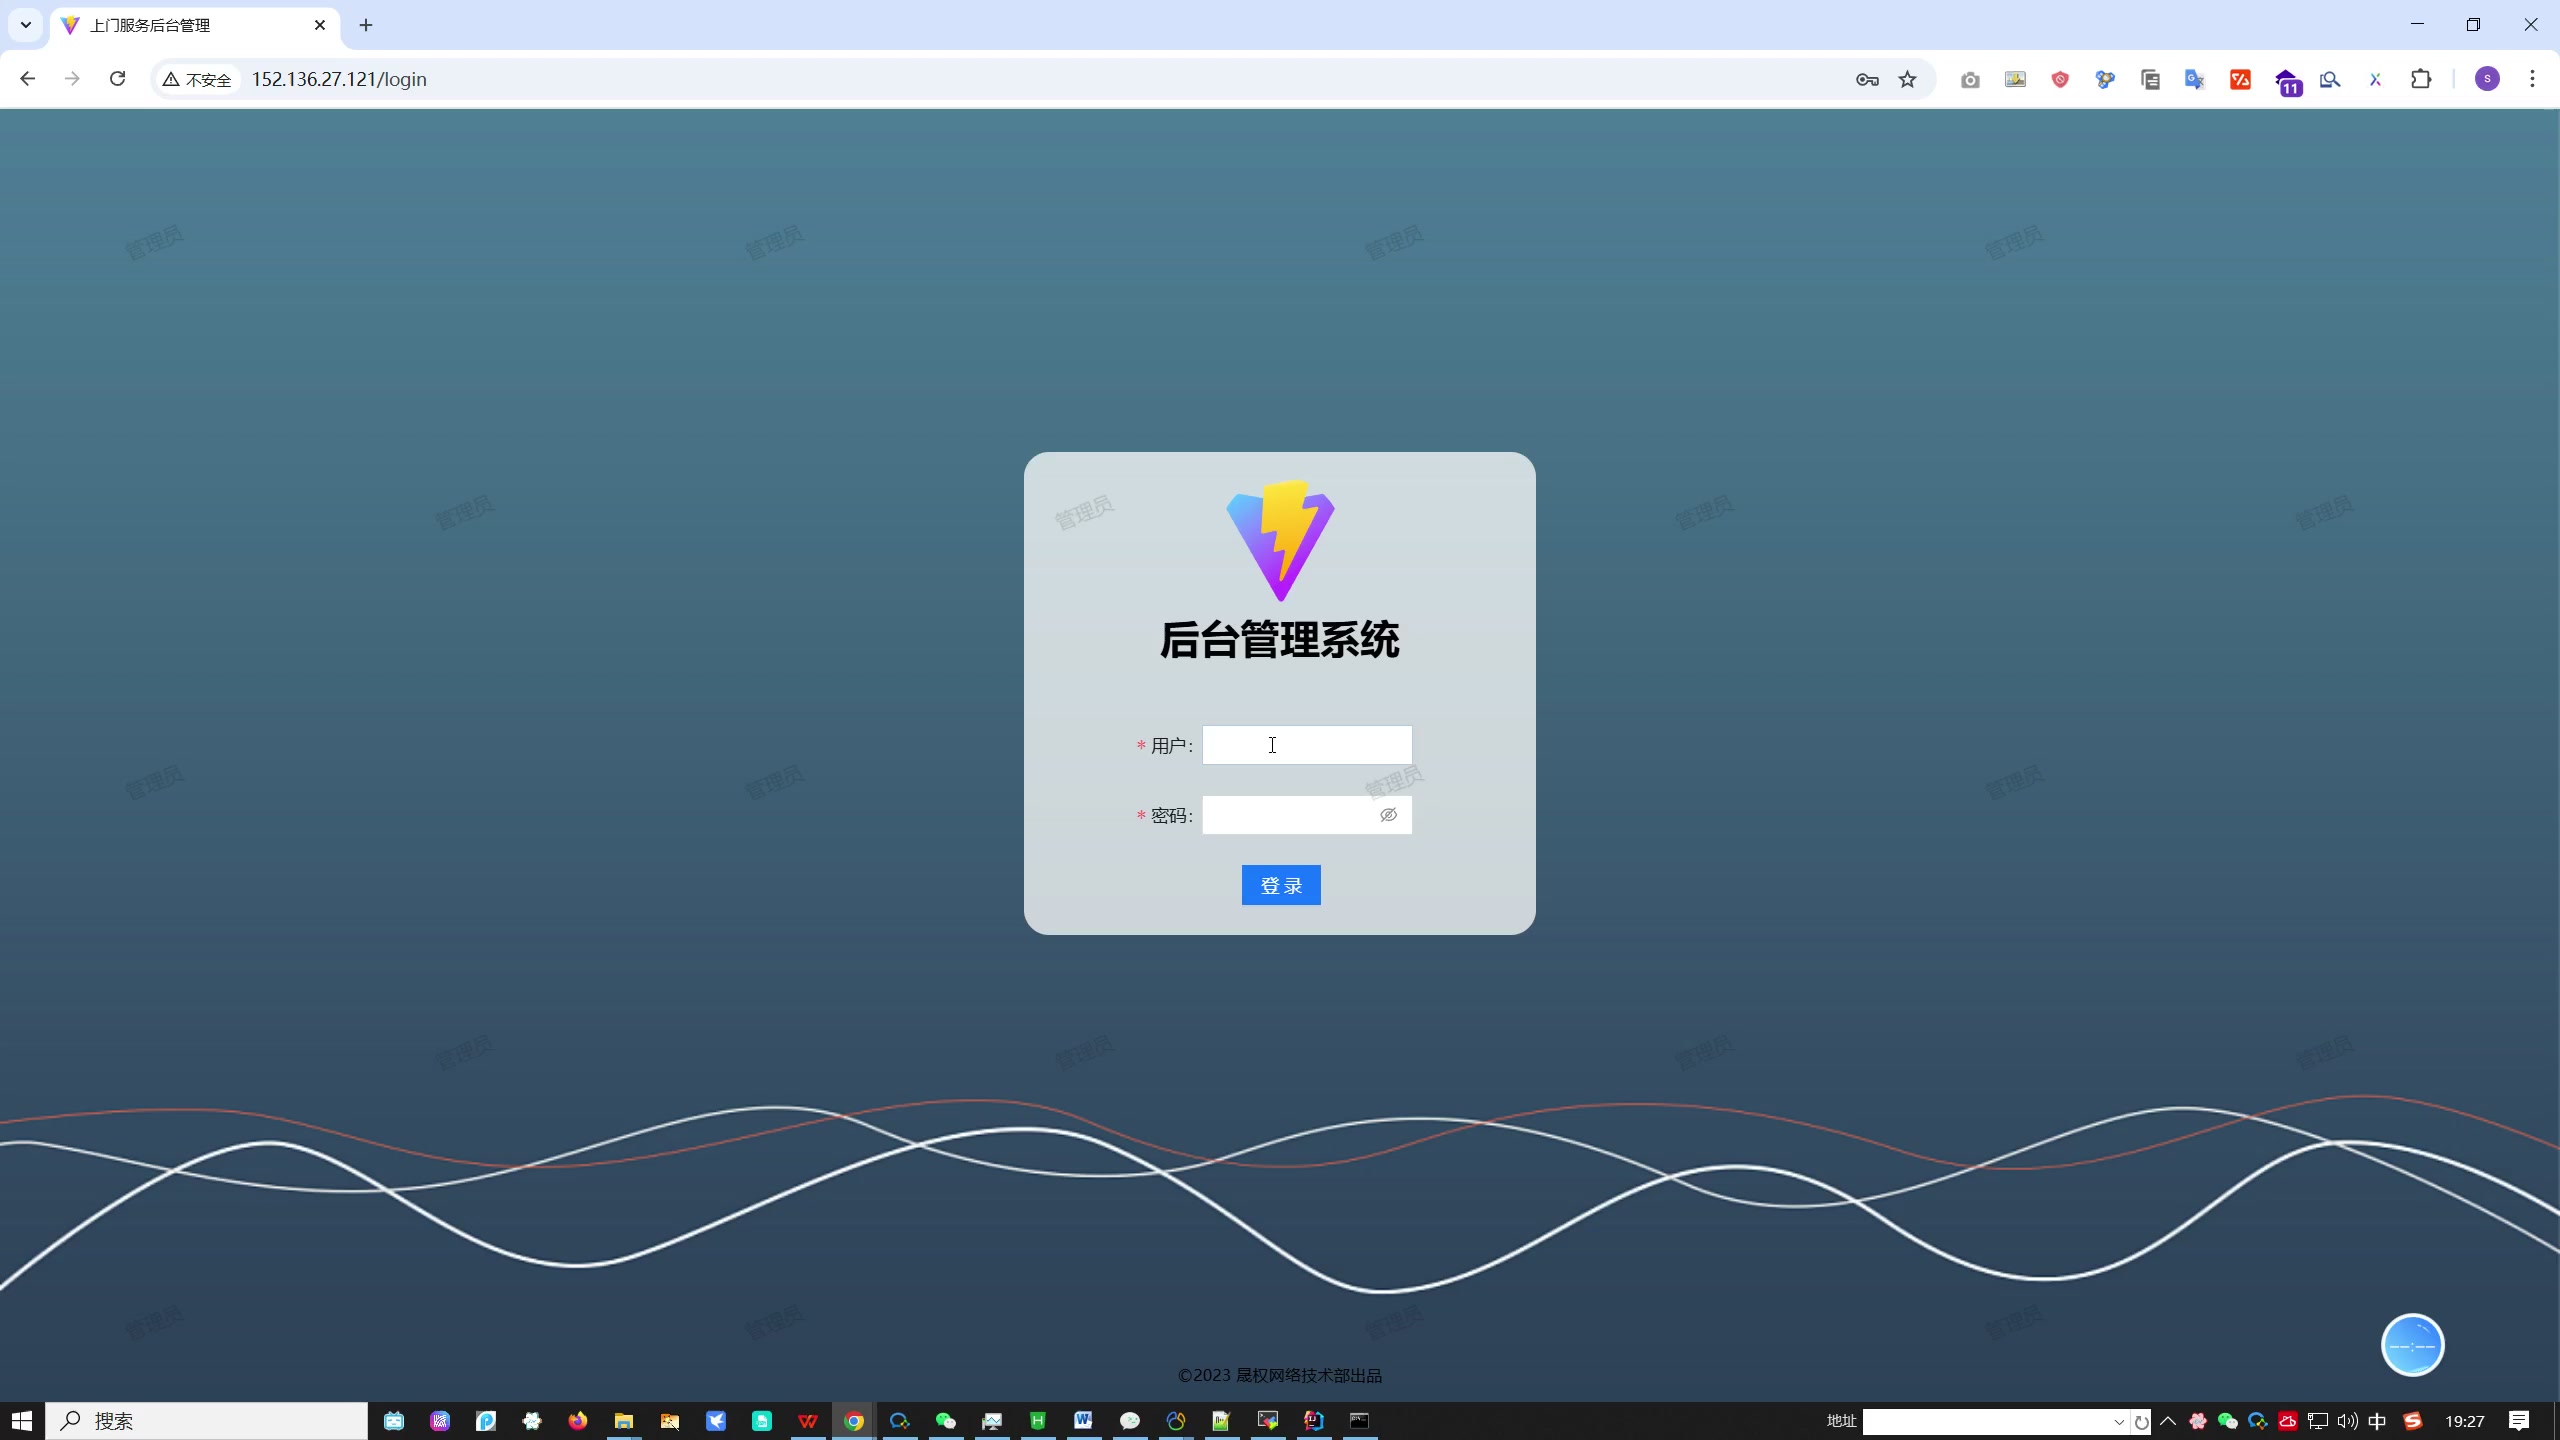Click the taskbar address refresh button
The image size is (2560, 1440).
(2141, 1421)
